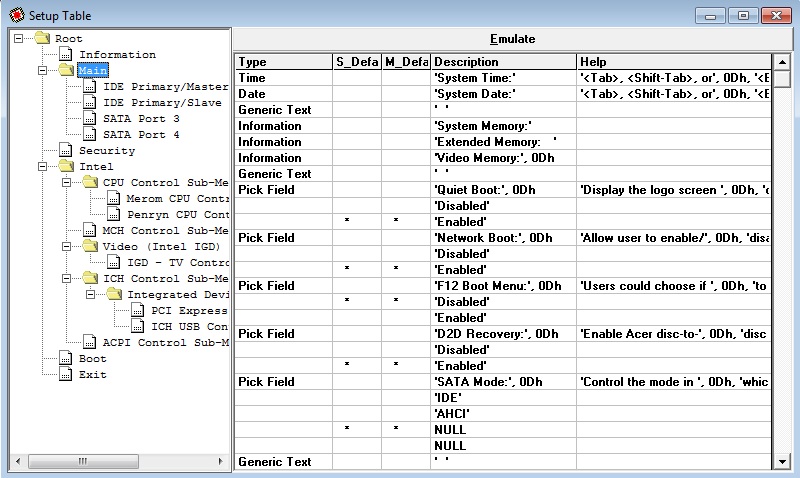
Task: Collapse the Root tree node
Action: pos(18,38)
